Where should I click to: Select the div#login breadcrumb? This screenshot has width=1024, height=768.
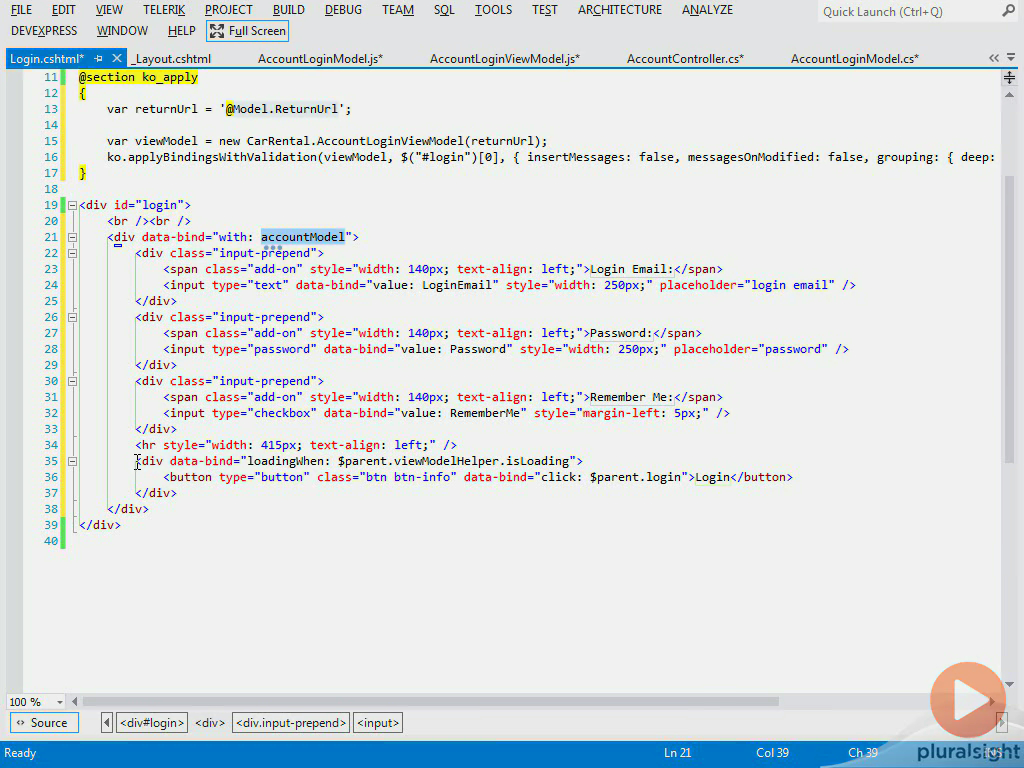(152, 723)
